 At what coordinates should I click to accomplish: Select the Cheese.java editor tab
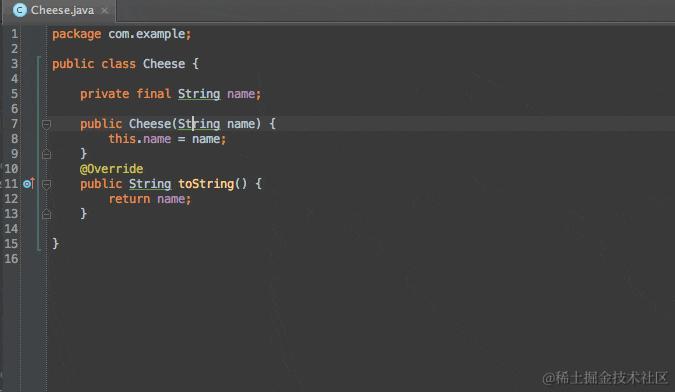click(59, 10)
